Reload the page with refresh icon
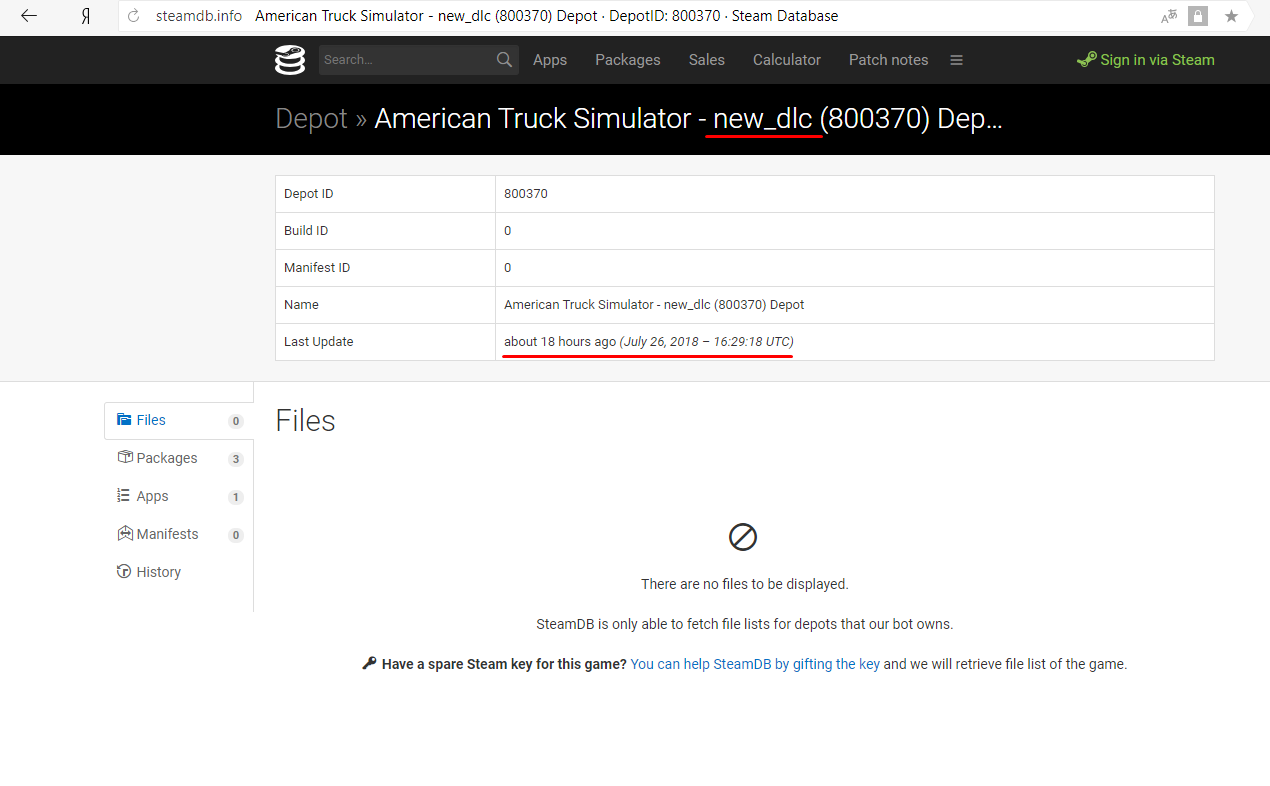Image resolution: width=1270 pixels, height=786 pixels. click(x=133, y=16)
